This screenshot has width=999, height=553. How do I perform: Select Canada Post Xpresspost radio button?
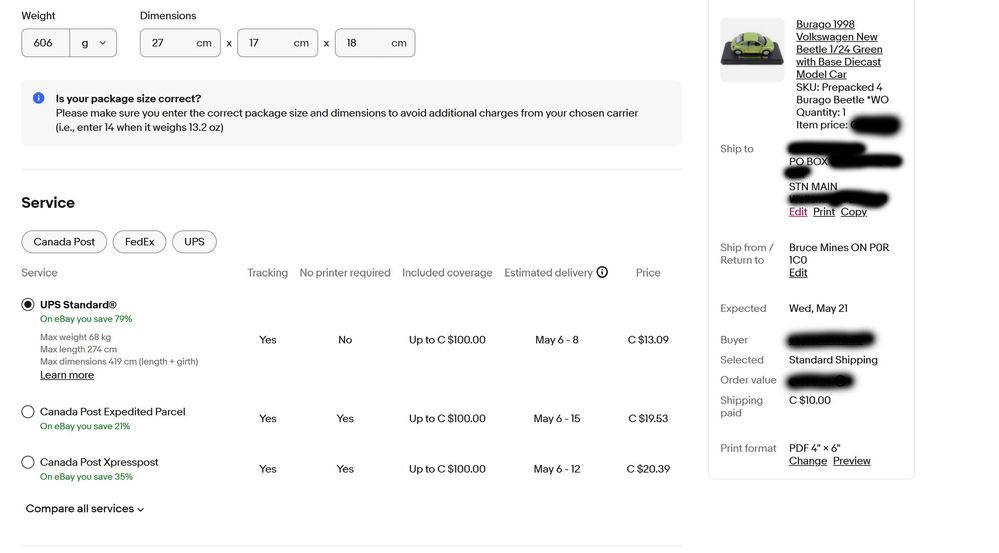point(27,462)
